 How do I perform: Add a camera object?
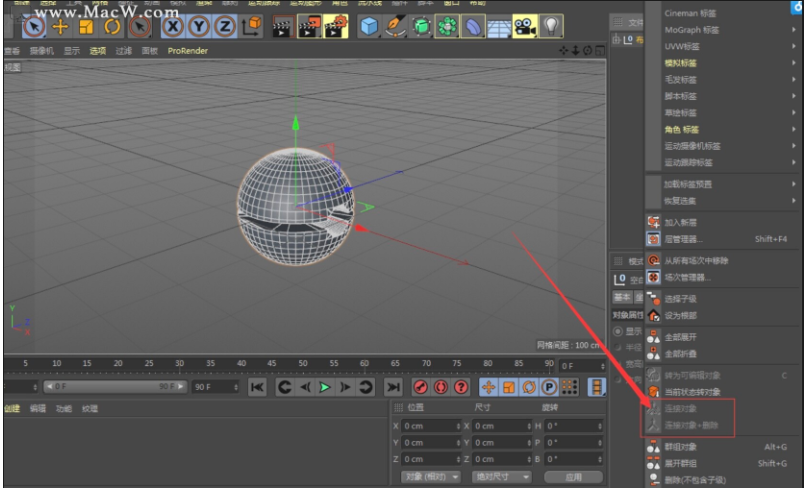(x=525, y=26)
